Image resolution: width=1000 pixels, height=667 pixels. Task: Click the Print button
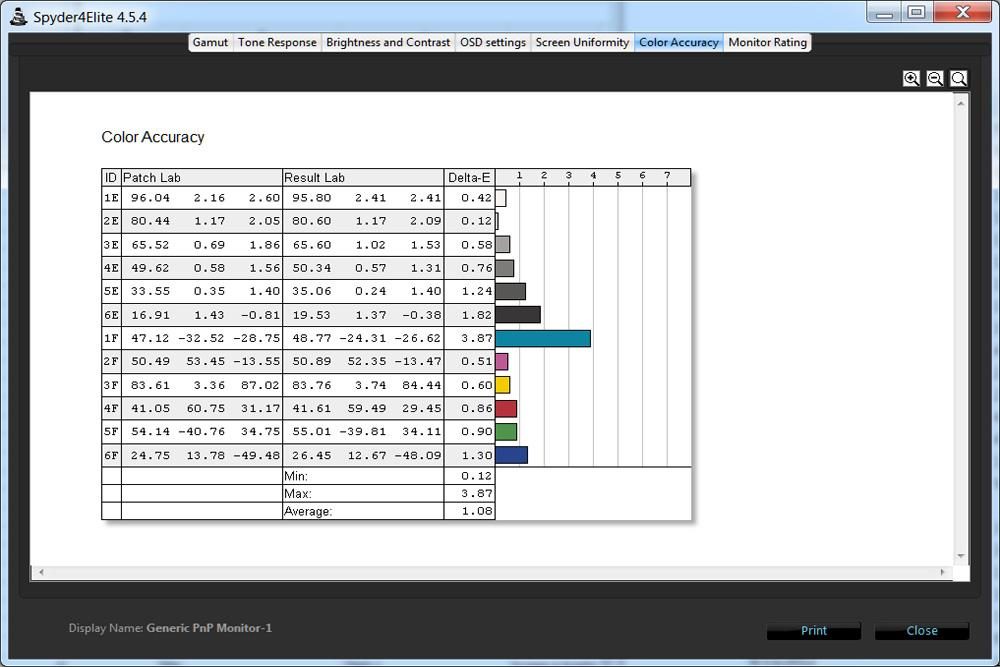(x=814, y=631)
